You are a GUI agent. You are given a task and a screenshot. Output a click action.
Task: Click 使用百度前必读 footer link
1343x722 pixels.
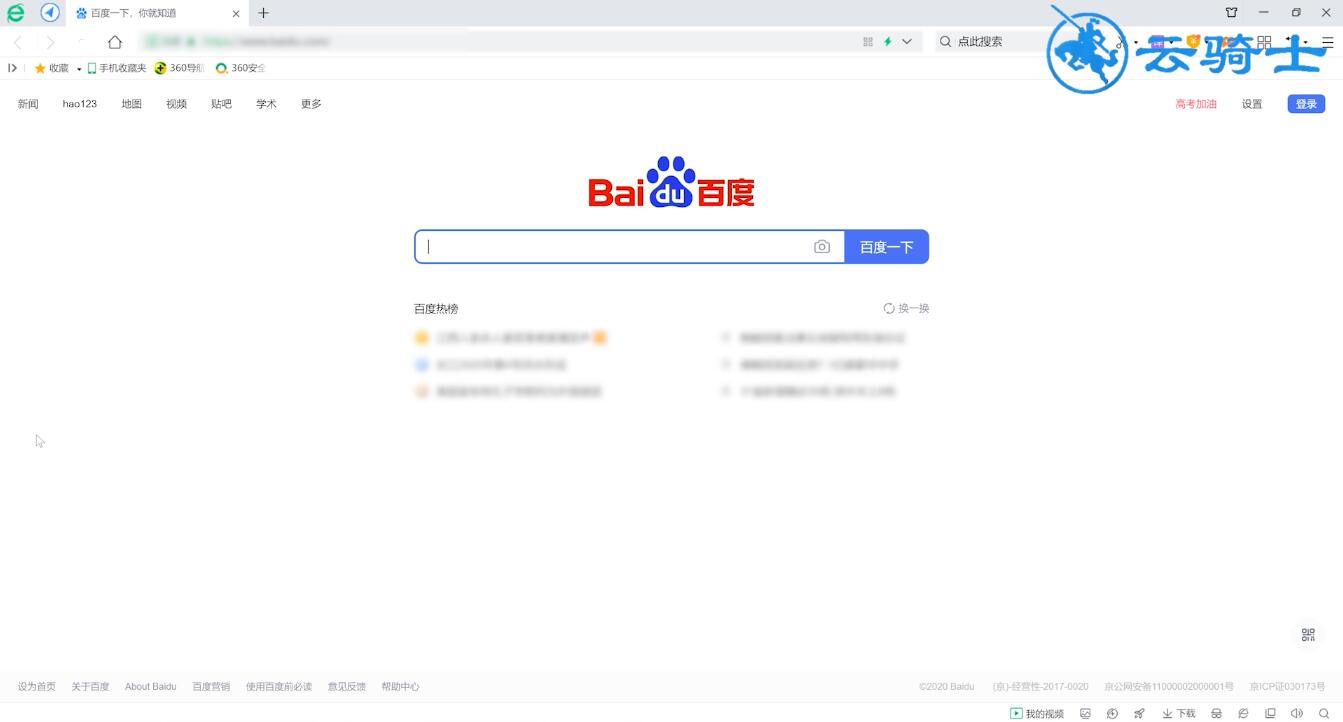(x=279, y=687)
